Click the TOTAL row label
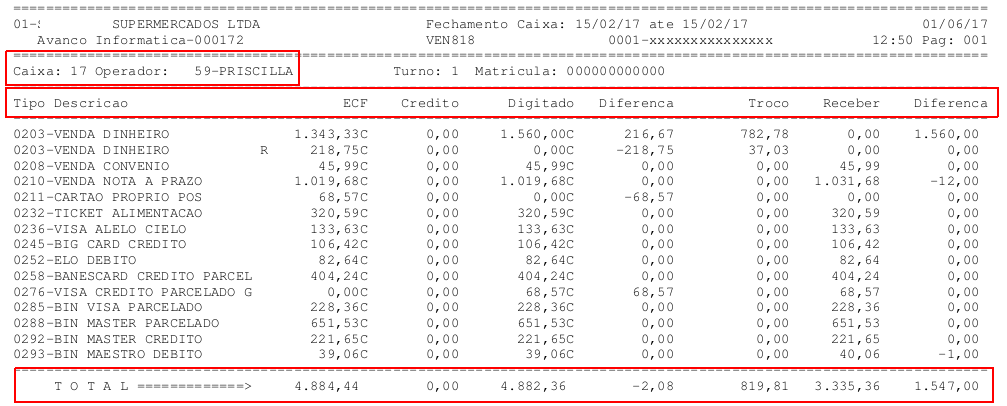The width and height of the screenshot is (1007, 406). [92, 385]
